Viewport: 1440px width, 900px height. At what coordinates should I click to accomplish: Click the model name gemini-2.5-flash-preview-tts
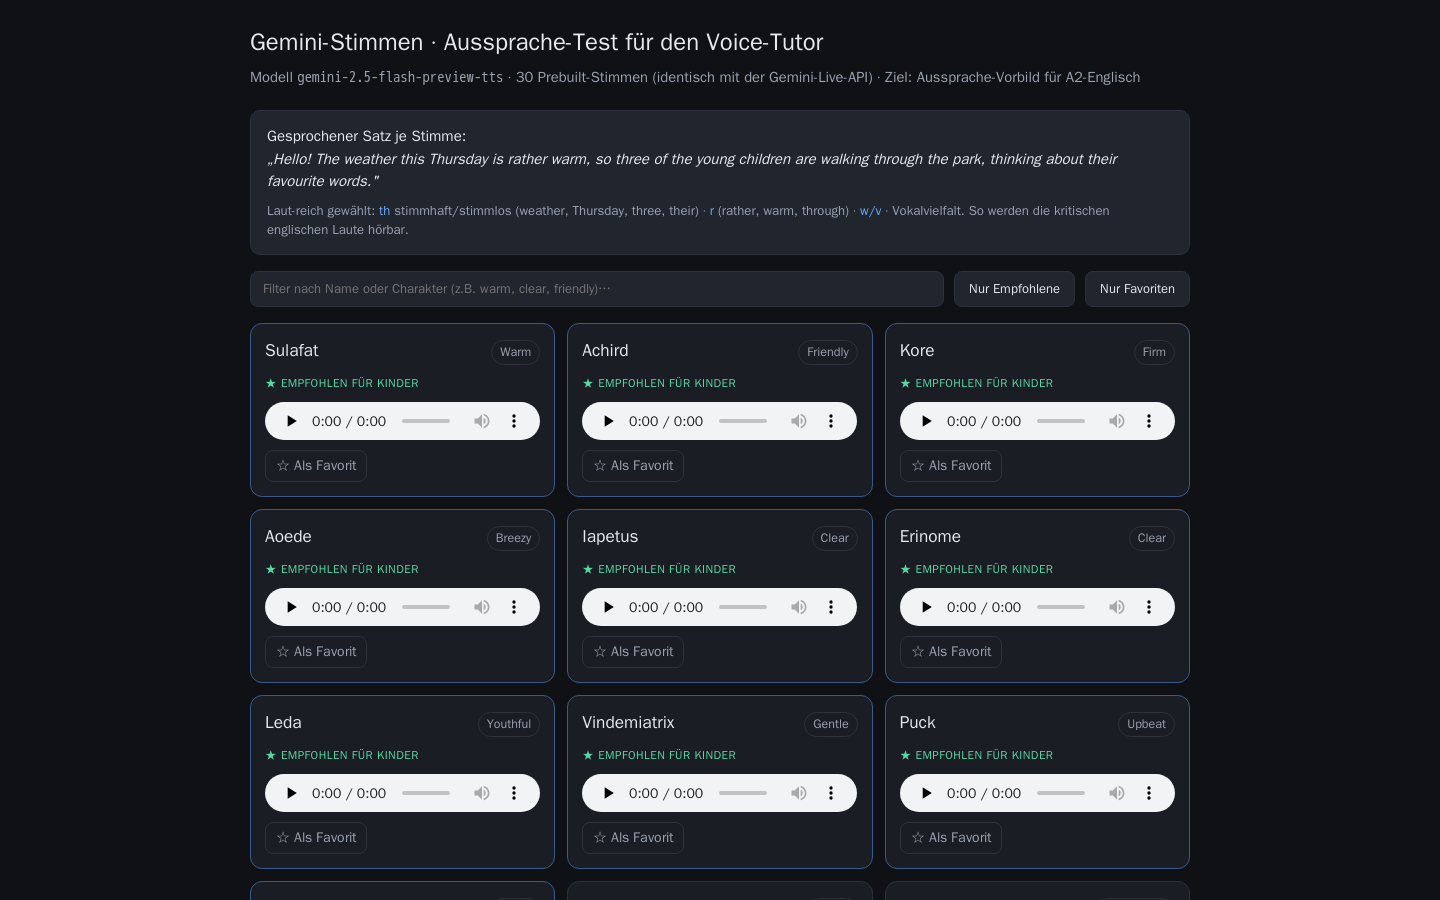[x=400, y=77]
